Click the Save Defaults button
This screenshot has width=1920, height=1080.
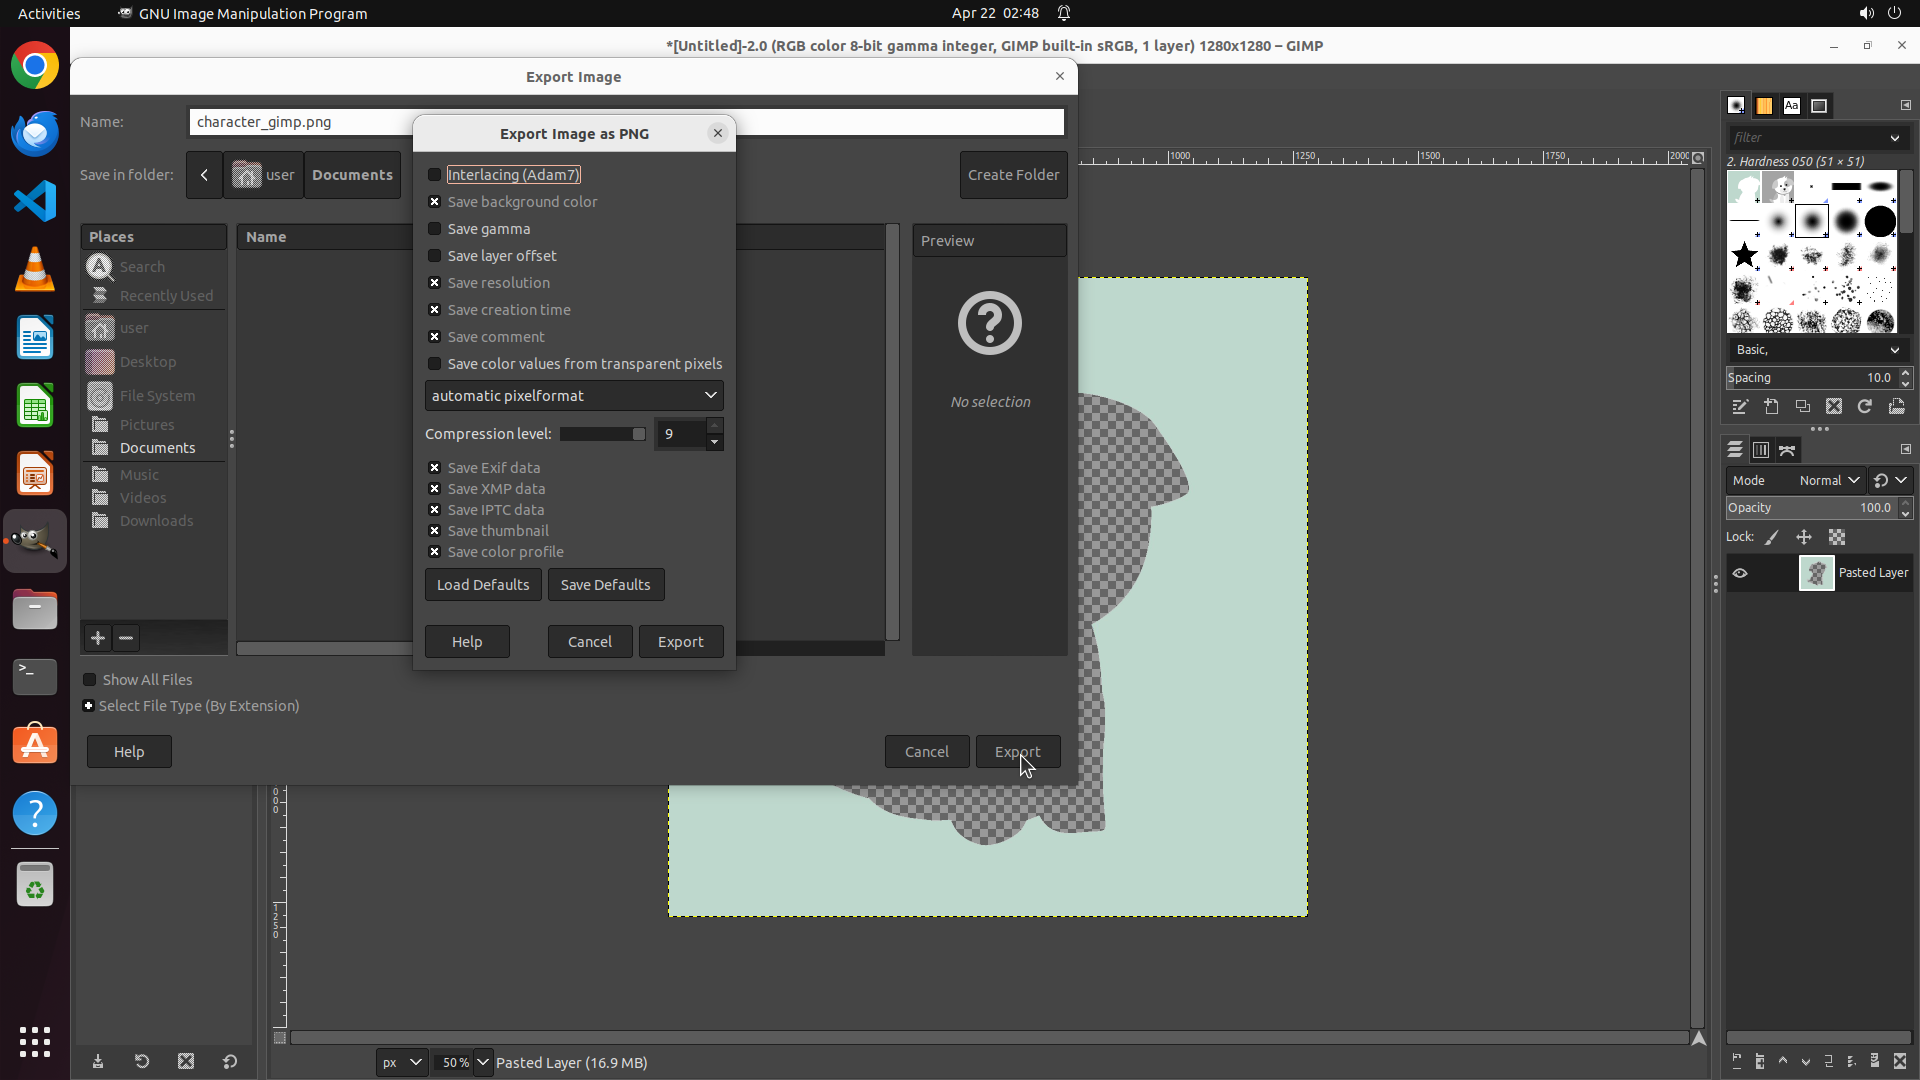[605, 585]
